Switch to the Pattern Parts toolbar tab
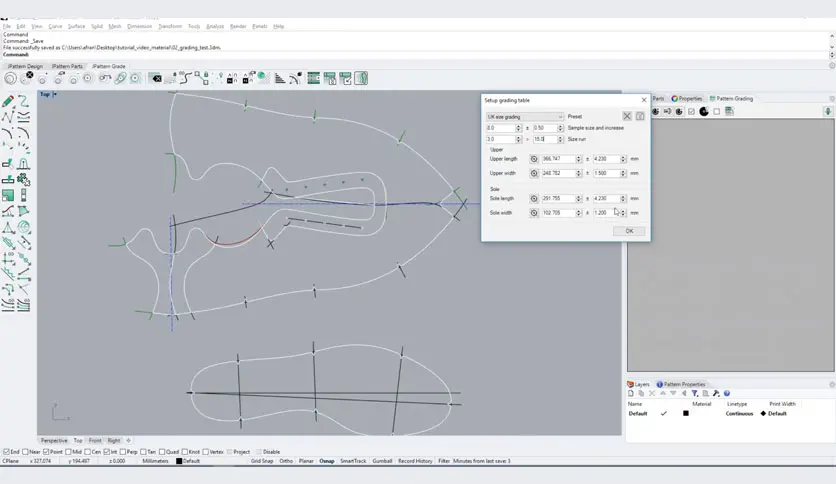Image resolution: width=836 pixels, height=484 pixels. click(x=67, y=66)
